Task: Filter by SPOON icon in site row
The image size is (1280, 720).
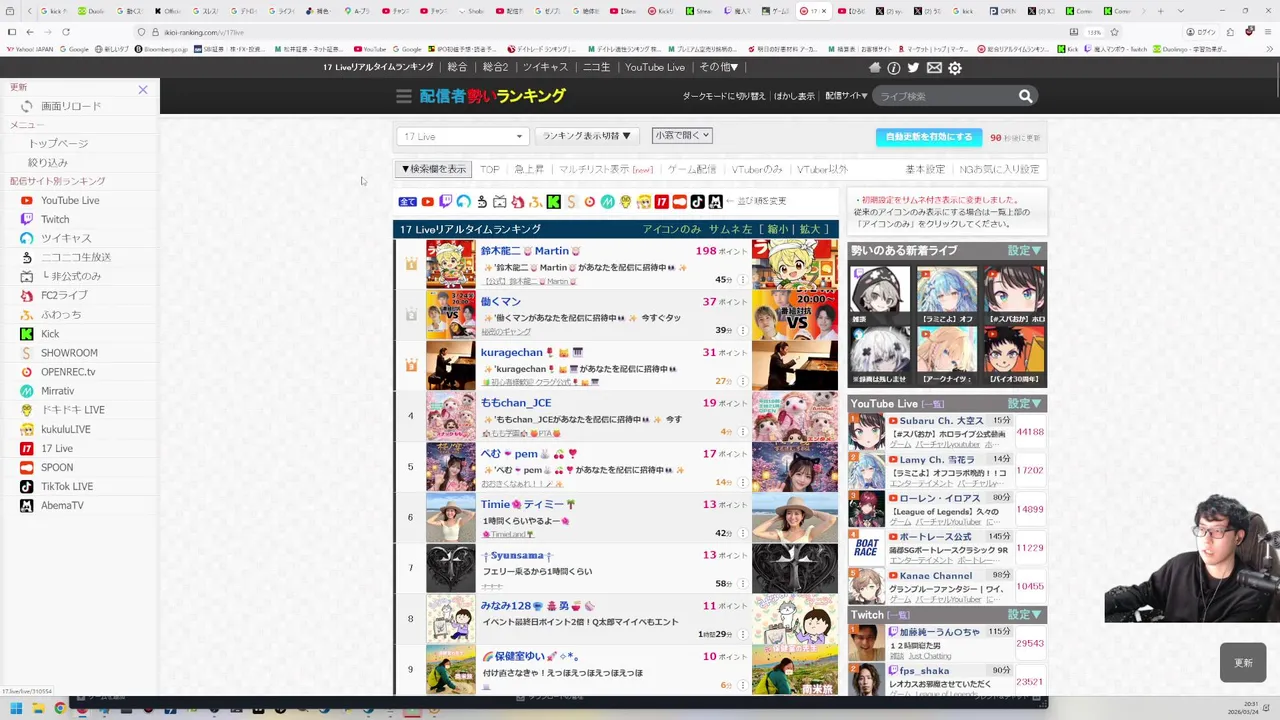Action: [680, 202]
